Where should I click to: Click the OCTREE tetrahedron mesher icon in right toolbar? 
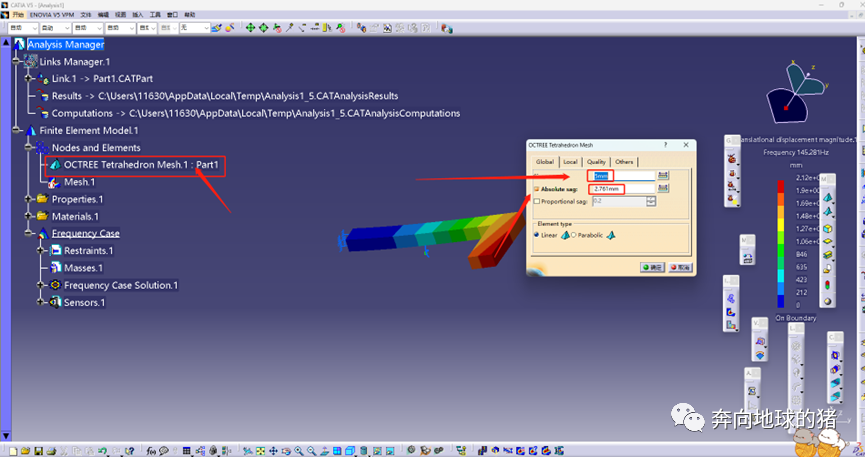click(827, 198)
